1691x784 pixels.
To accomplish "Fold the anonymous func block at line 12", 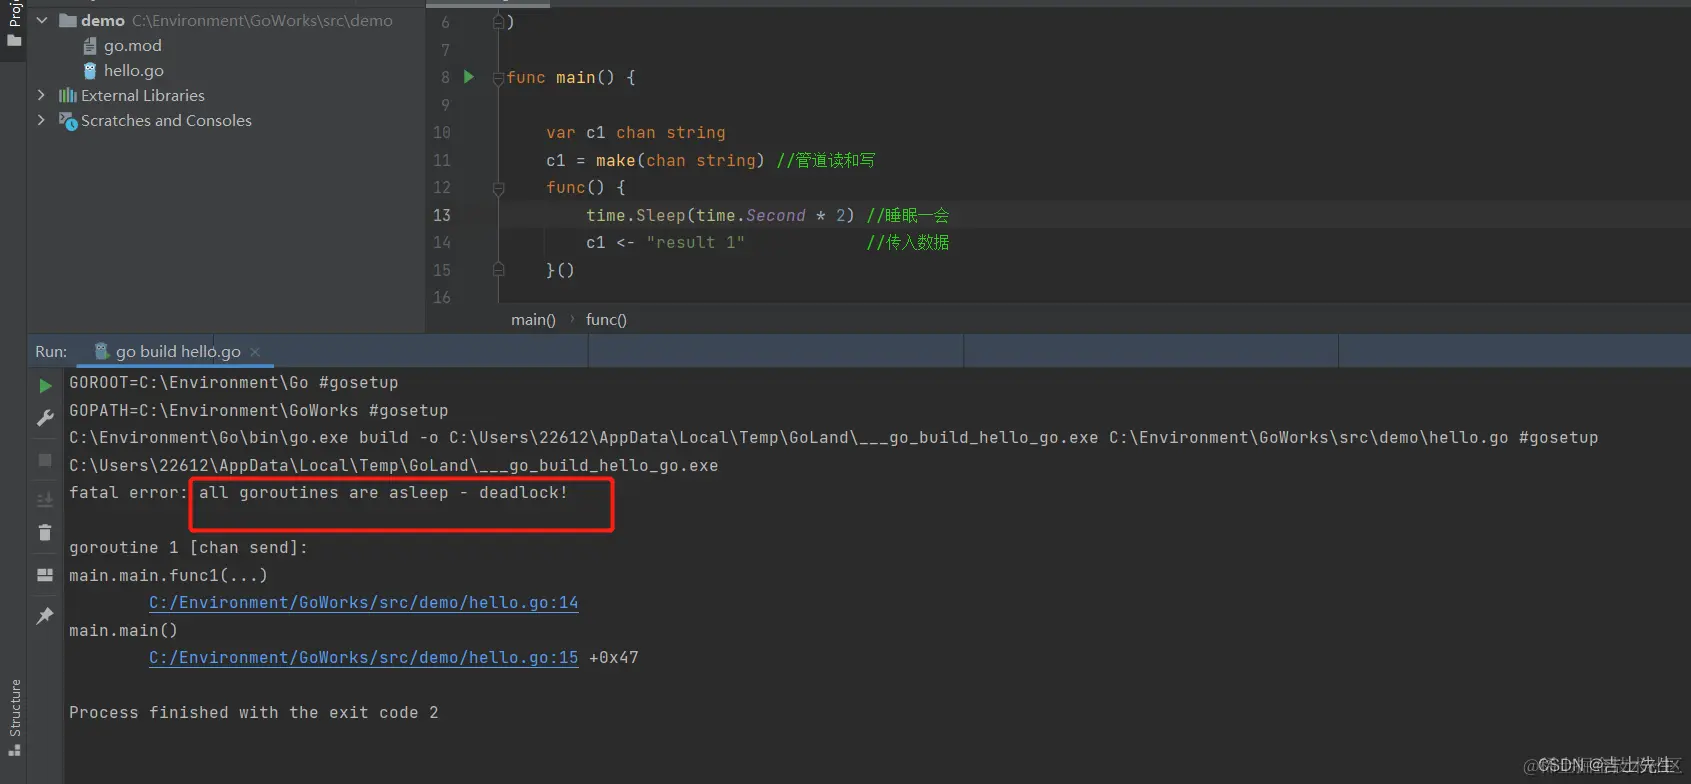I will point(498,188).
